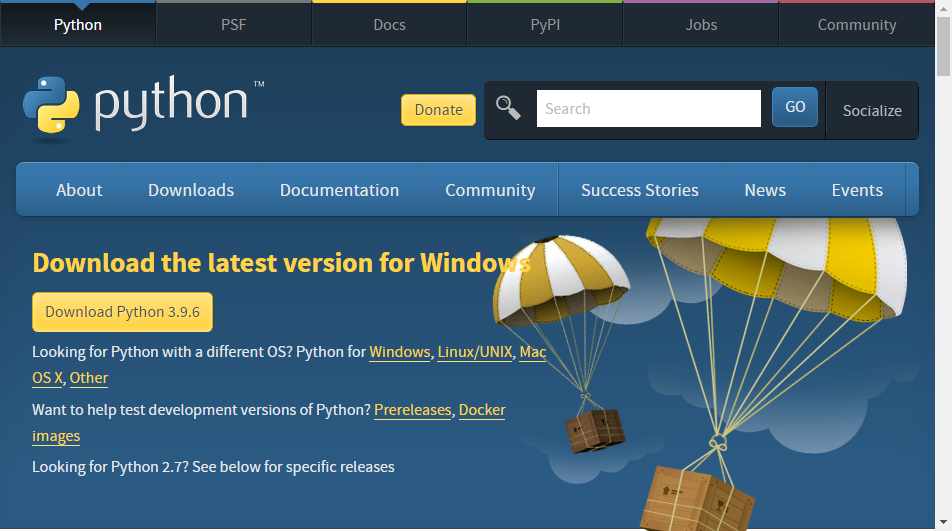The height and width of the screenshot is (531, 952).
Task: Follow the Windows download link
Action: click(x=400, y=352)
